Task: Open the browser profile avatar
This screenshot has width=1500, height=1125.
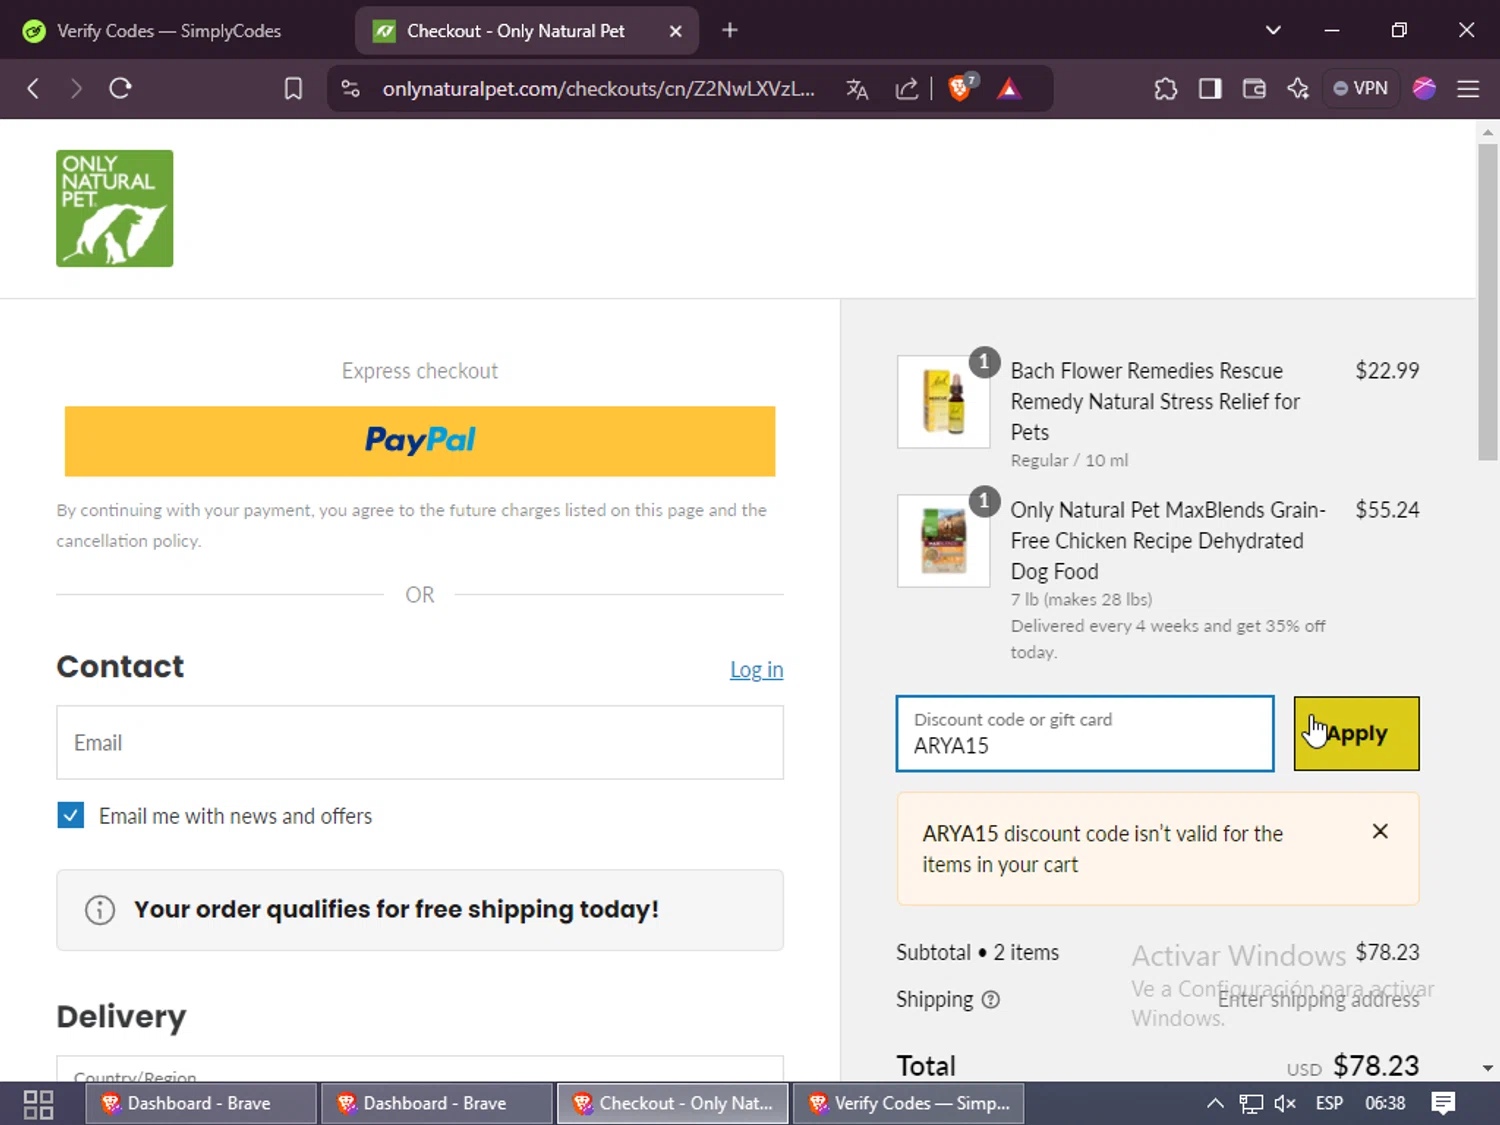Action: (x=1424, y=89)
